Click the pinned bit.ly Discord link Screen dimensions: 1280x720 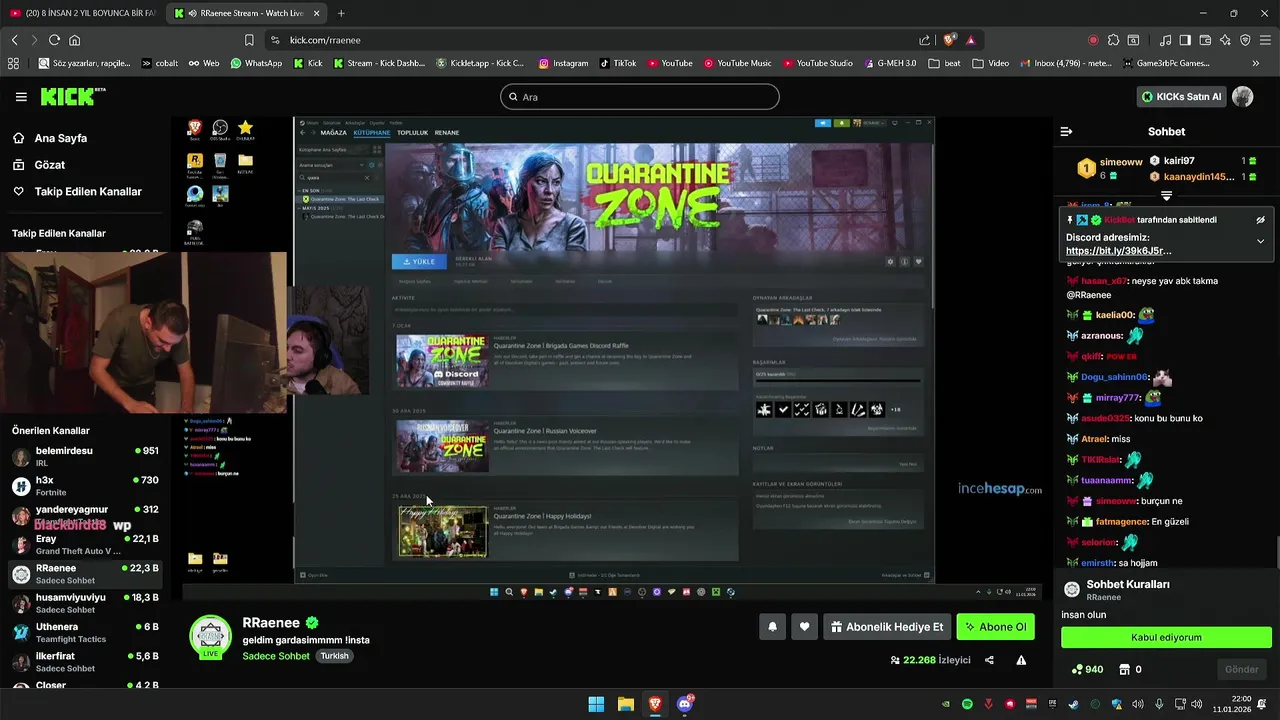point(1118,251)
